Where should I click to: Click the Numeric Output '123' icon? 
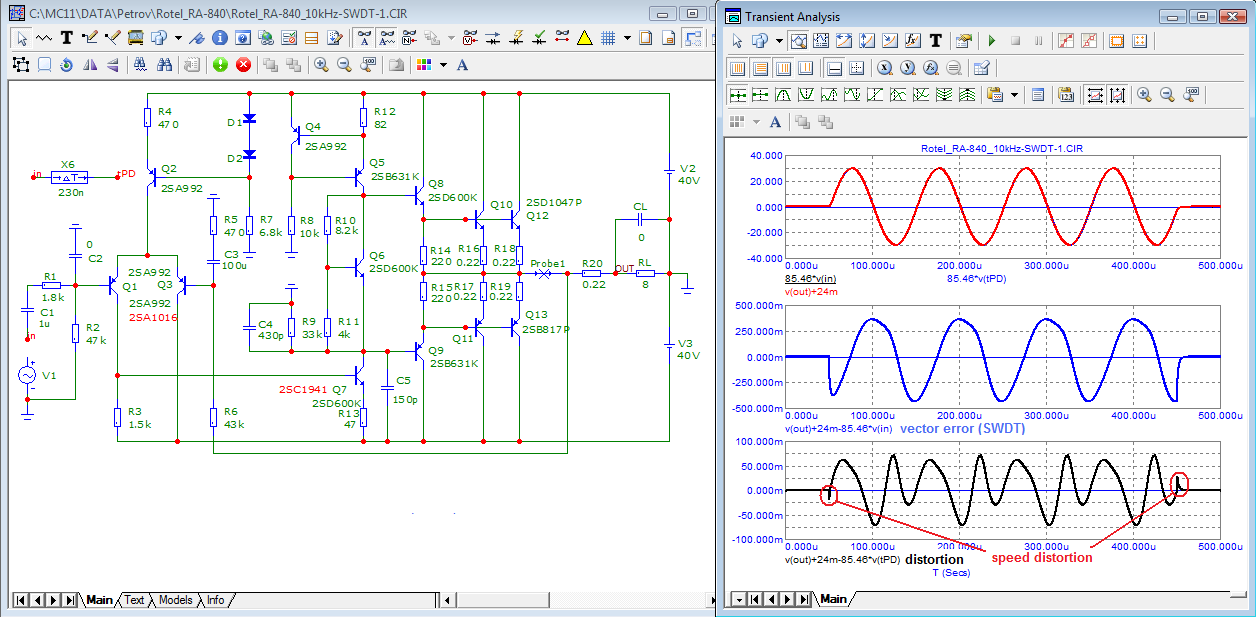1066,95
